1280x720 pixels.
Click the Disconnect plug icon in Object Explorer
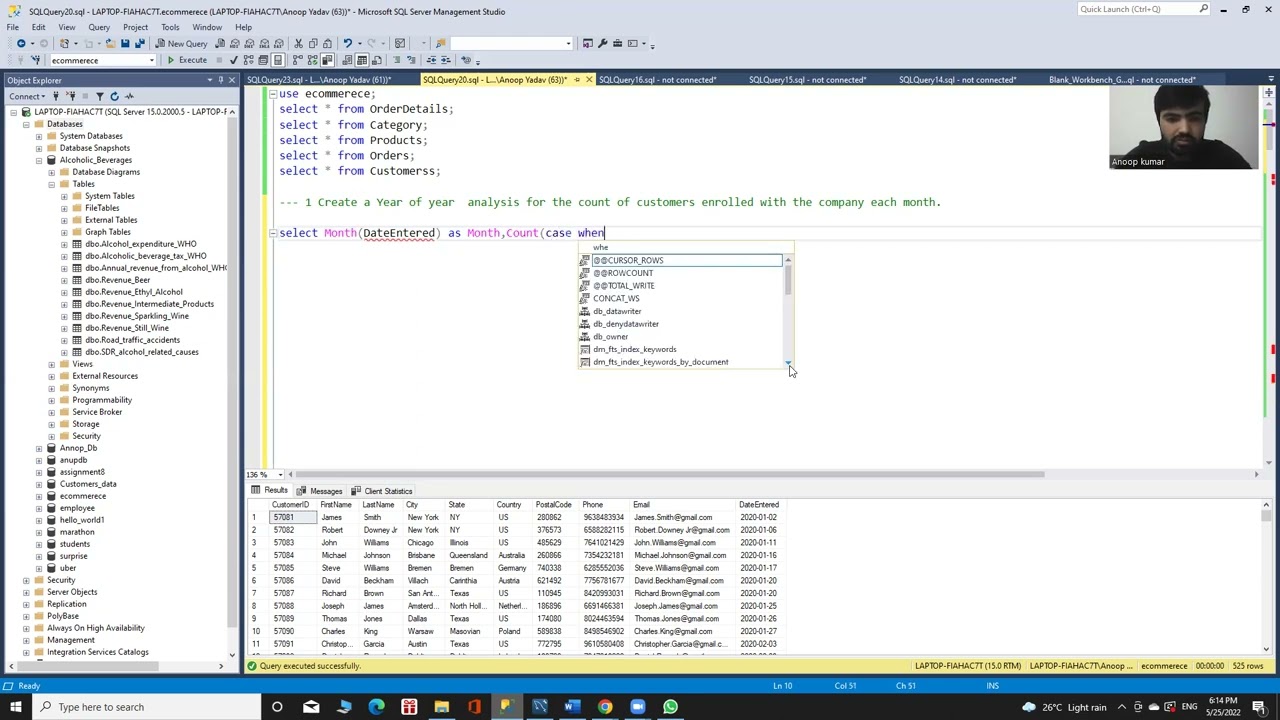(70, 96)
